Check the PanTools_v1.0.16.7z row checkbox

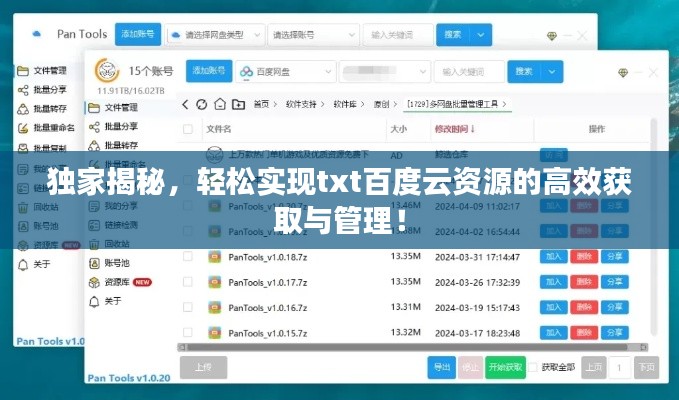[188, 307]
